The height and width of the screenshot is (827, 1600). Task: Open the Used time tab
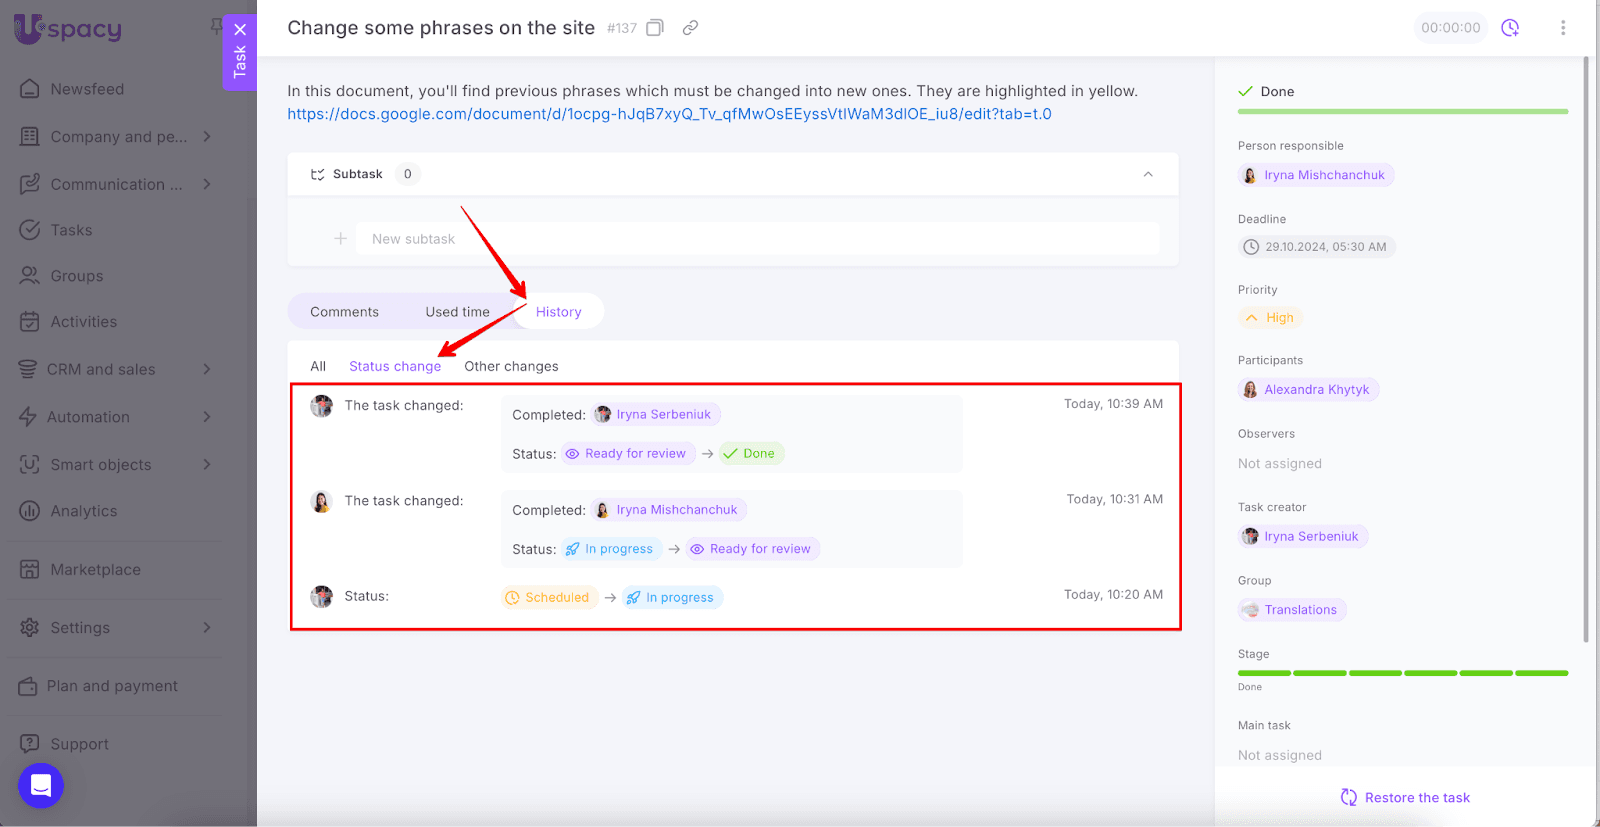[x=457, y=312]
